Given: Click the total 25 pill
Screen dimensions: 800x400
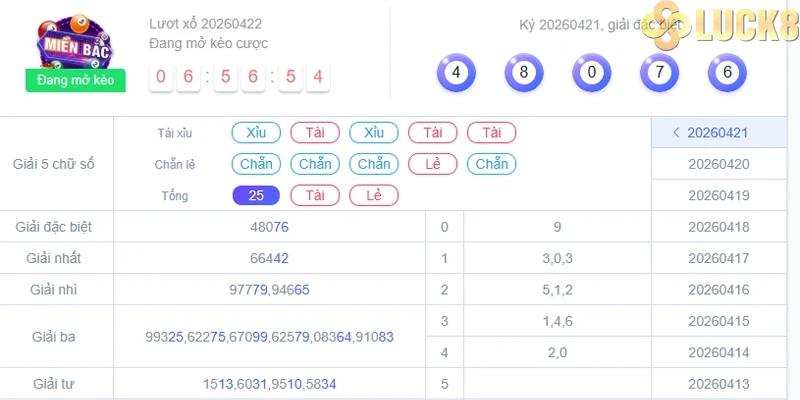Looking at the screenshot, I should coord(256,195).
